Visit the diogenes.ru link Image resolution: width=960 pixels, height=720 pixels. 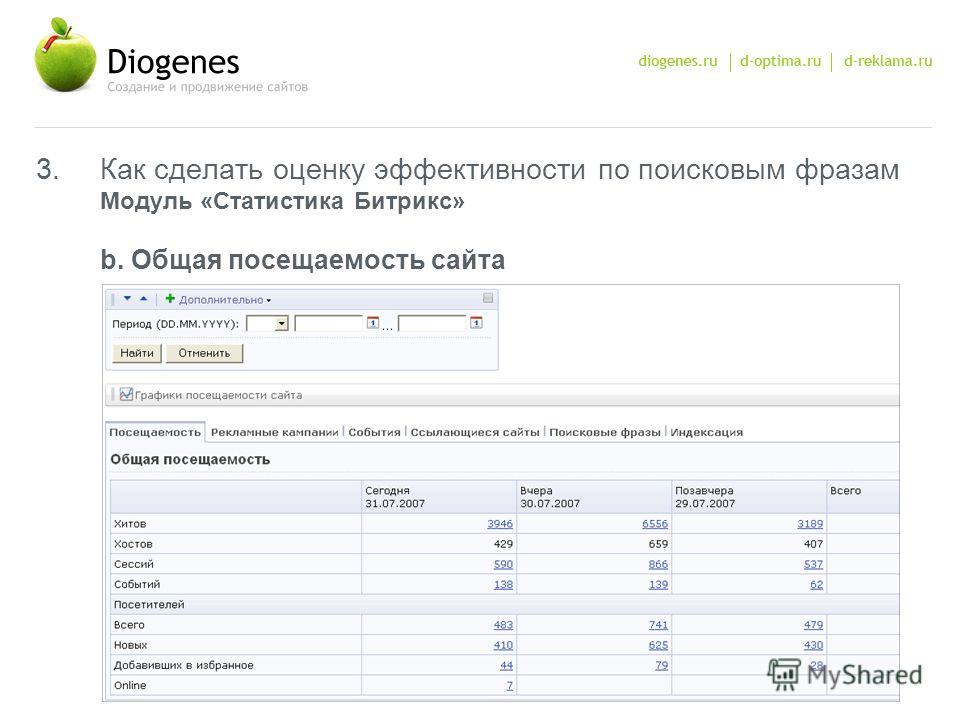678,61
